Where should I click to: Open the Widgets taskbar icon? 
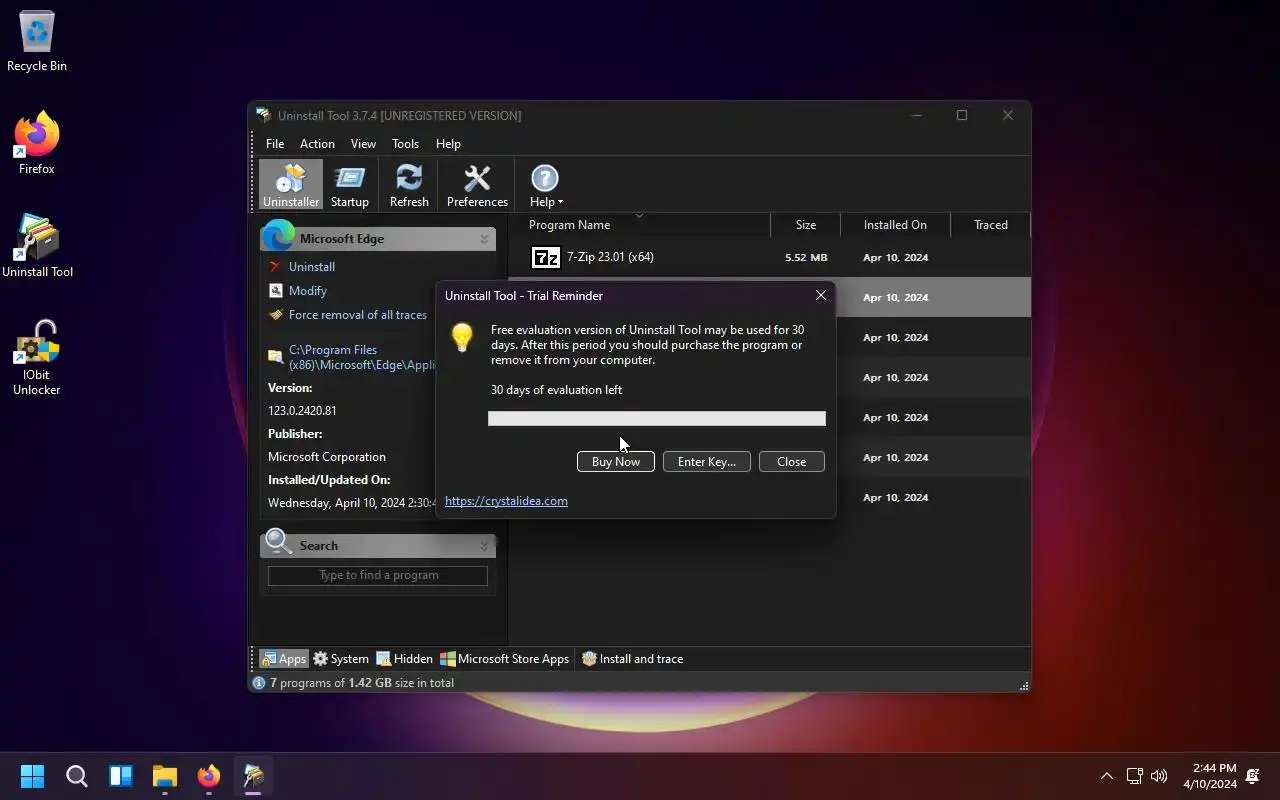(121, 776)
